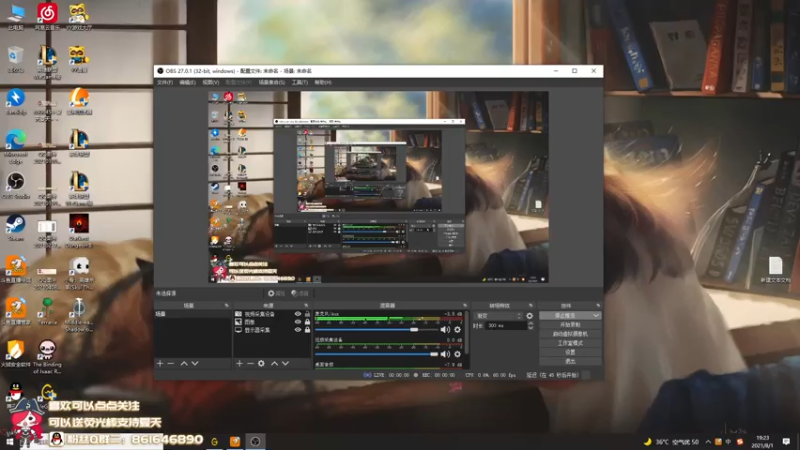Pop out the Controls dock
The height and width of the screenshot is (450, 800).
[x=598, y=305]
